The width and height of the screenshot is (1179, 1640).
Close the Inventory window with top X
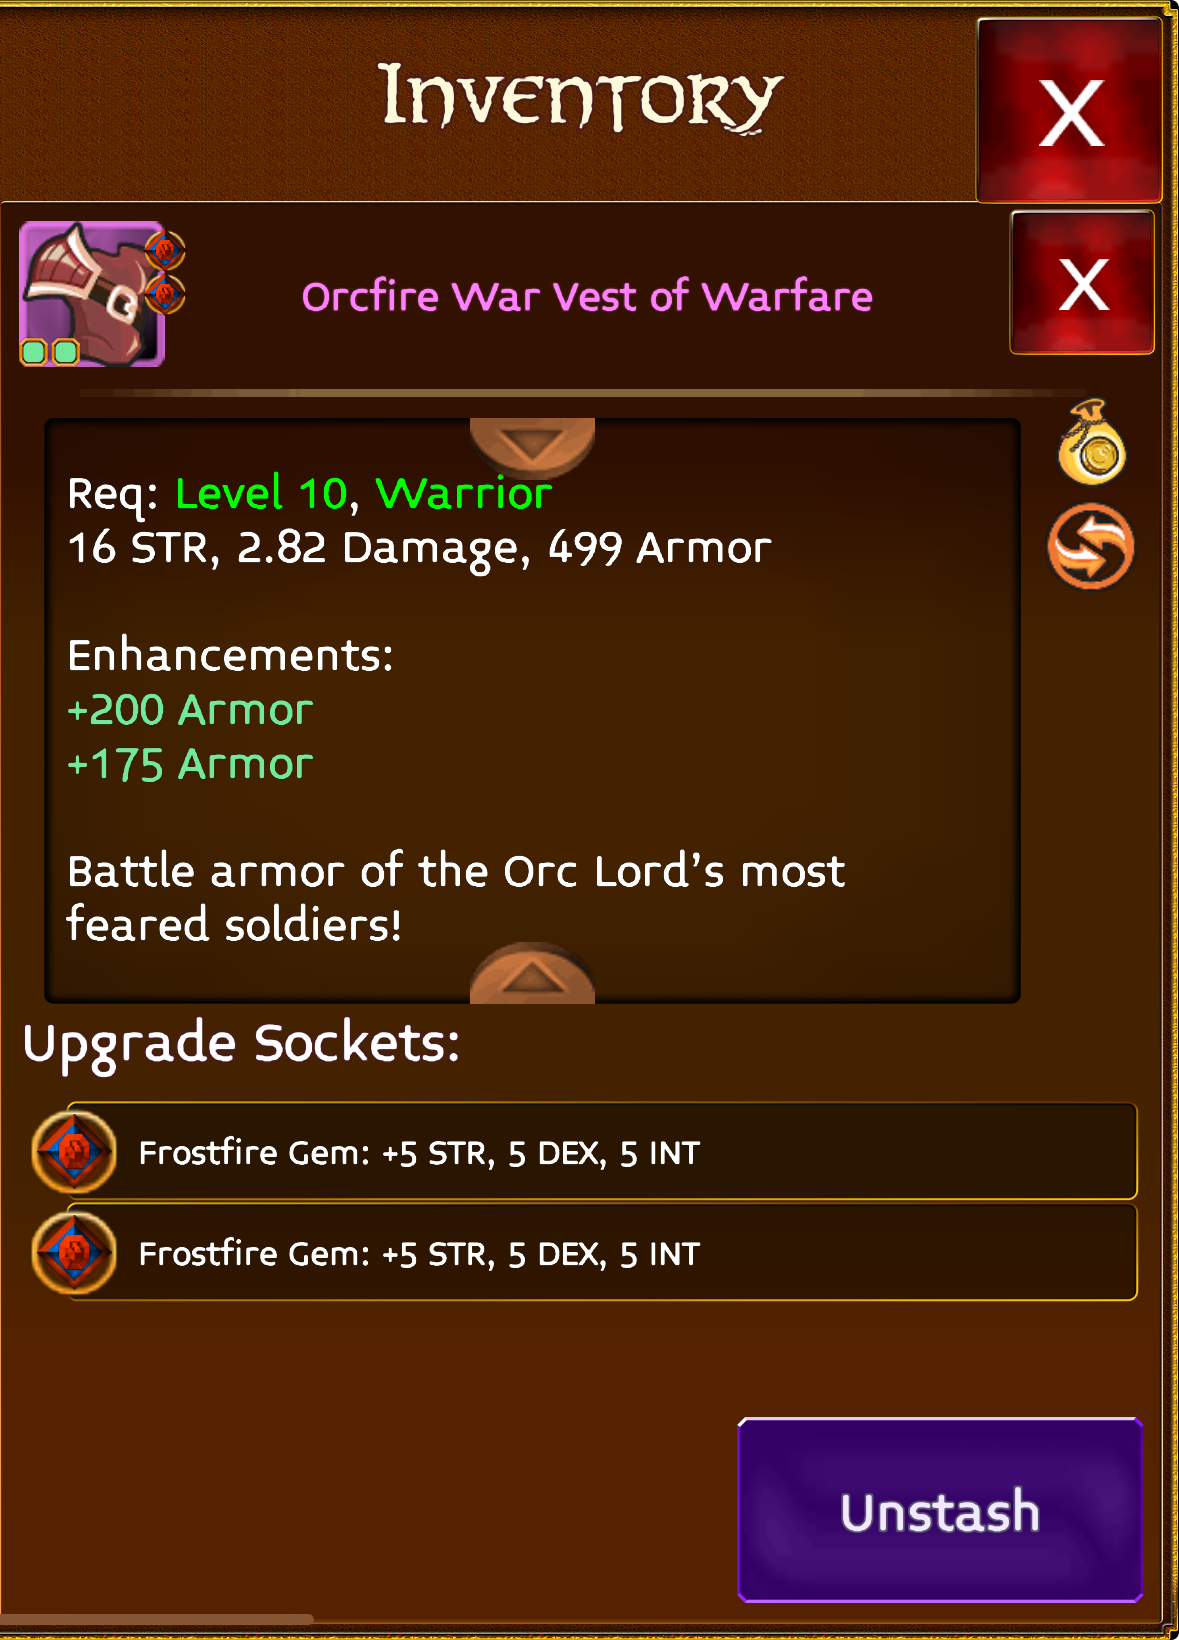[1069, 111]
